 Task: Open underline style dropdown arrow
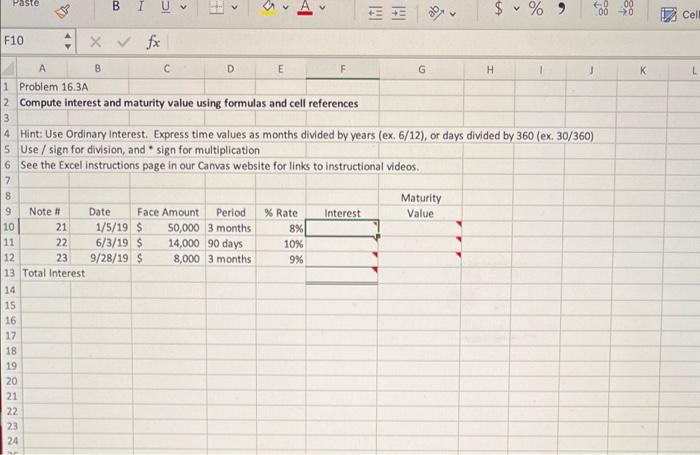(183, 7)
